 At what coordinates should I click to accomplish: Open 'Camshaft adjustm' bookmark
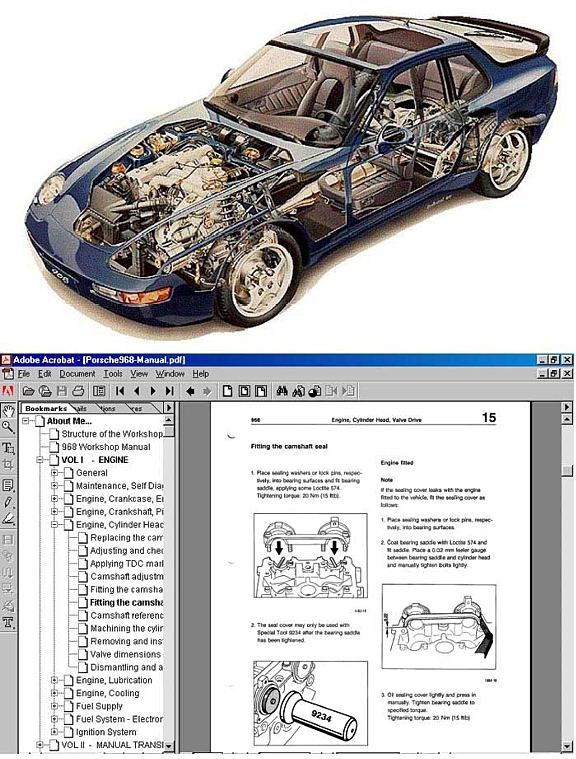click(126, 577)
